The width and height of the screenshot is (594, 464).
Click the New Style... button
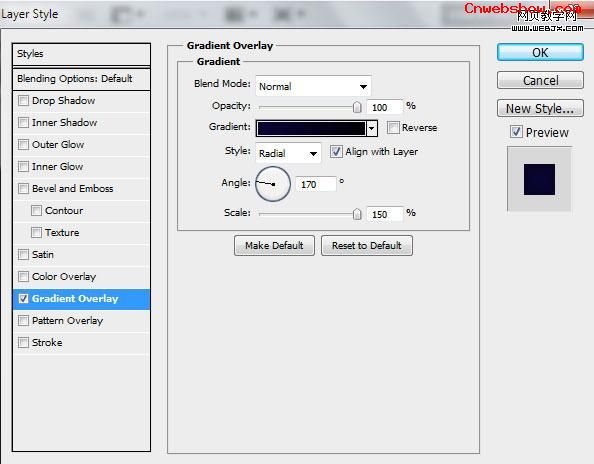pyautogui.click(x=540, y=108)
